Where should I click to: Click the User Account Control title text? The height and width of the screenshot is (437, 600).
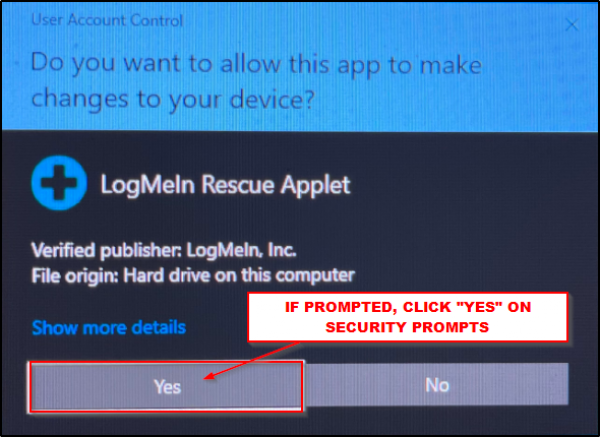tap(107, 20)
